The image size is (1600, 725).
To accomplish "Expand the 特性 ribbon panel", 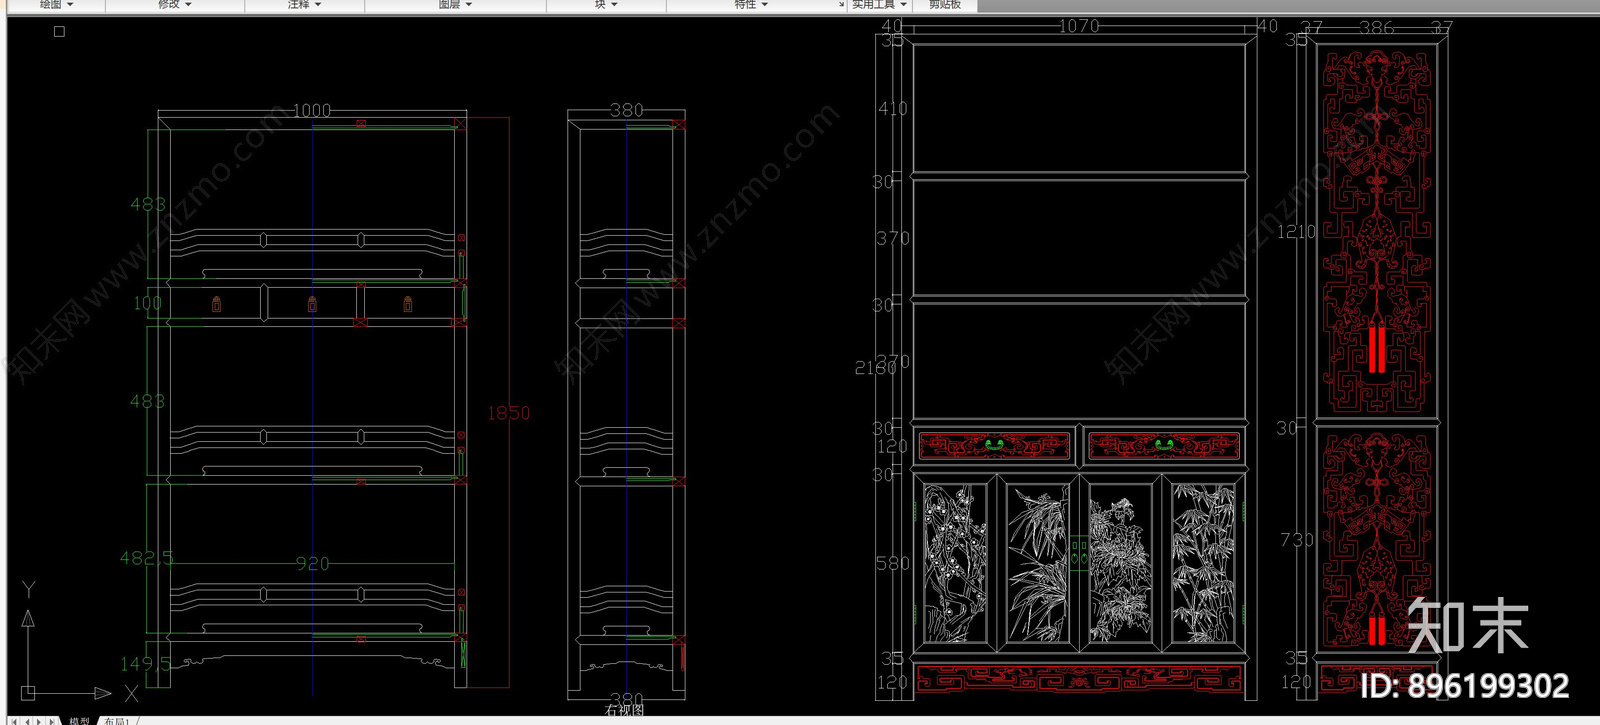I will pyautogui.click(x=750, y=5).
